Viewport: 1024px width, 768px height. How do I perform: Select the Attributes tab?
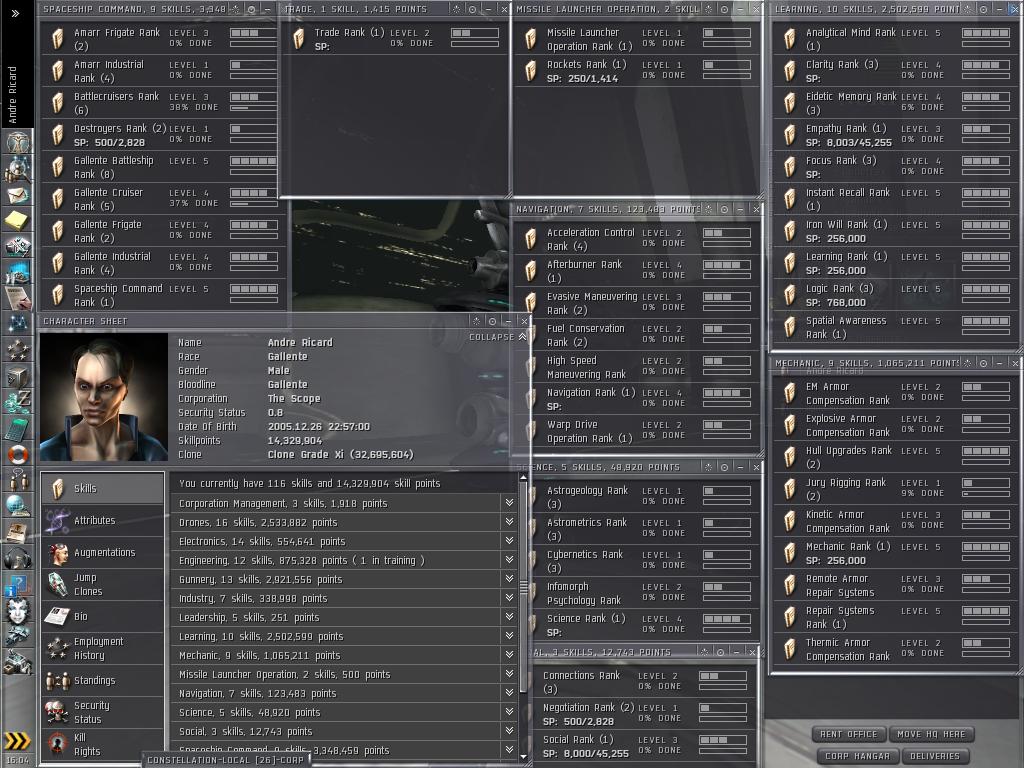point(103,520)
